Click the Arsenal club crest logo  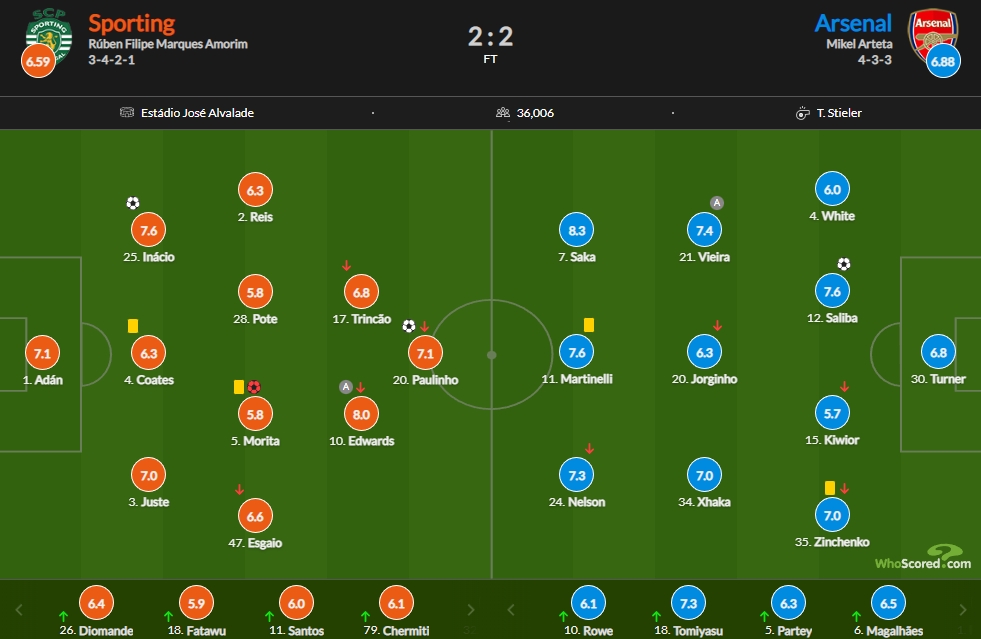[x=933, y=34]
